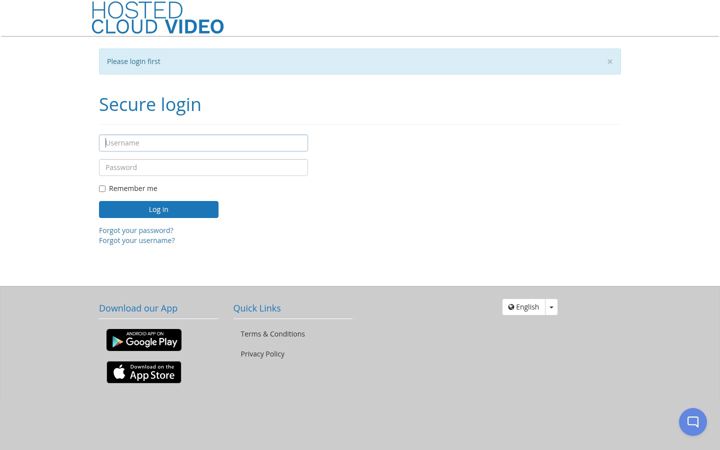The width and height of the screenshot is (720, 450).
Task: Choose the English language button
Action: [524, 307]
